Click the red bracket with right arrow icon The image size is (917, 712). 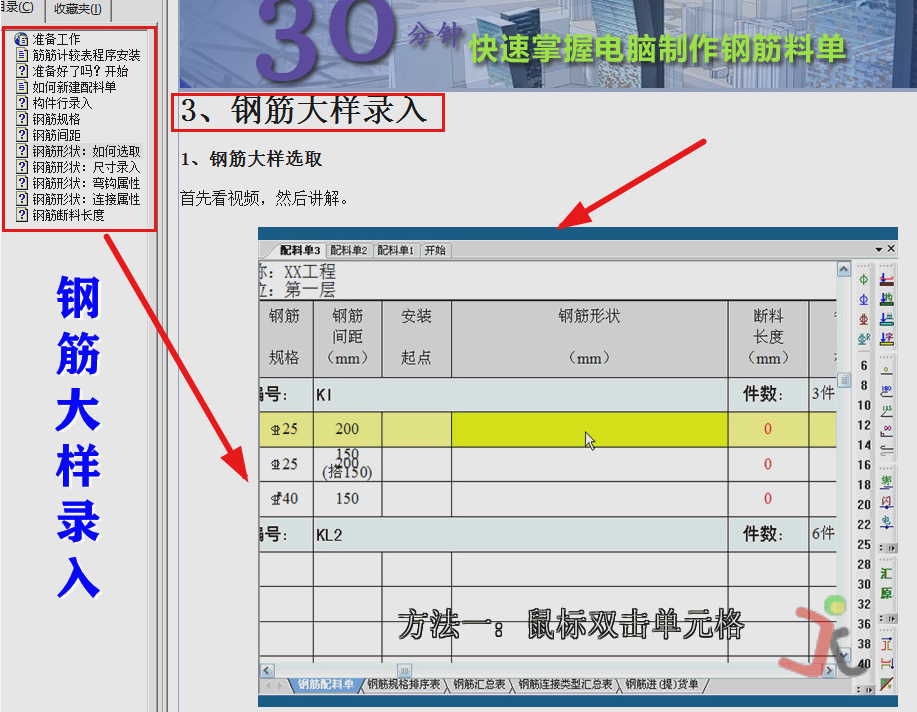pyautogui.click(x=887, y=645)
